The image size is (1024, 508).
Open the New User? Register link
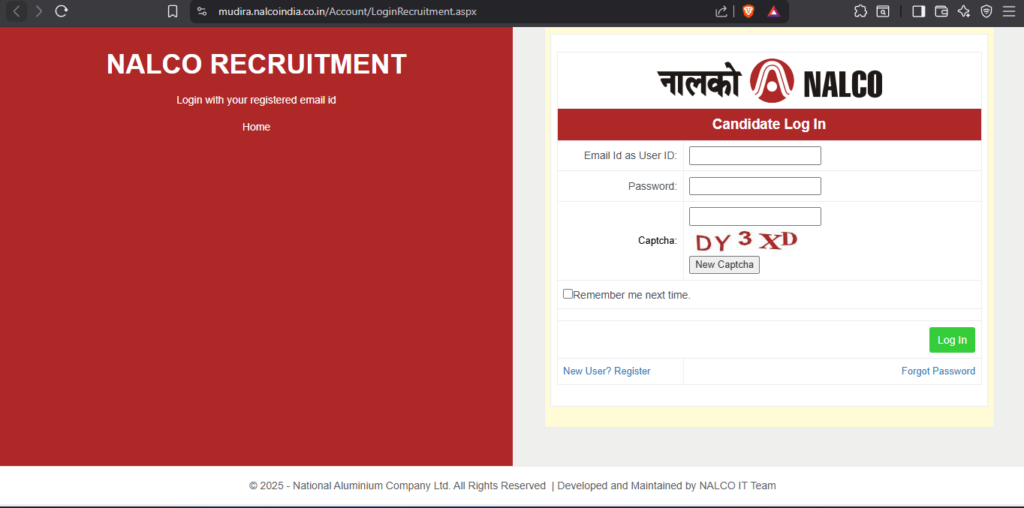(x=606, y=371)
